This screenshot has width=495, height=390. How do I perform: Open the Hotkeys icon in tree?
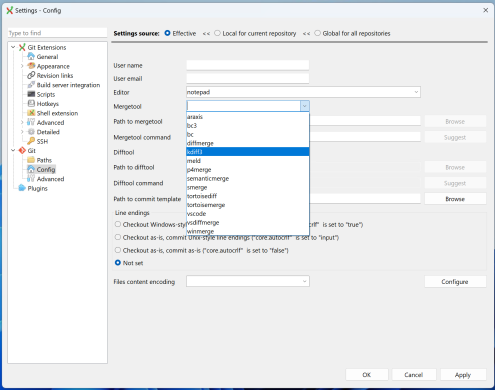(31, 104)
